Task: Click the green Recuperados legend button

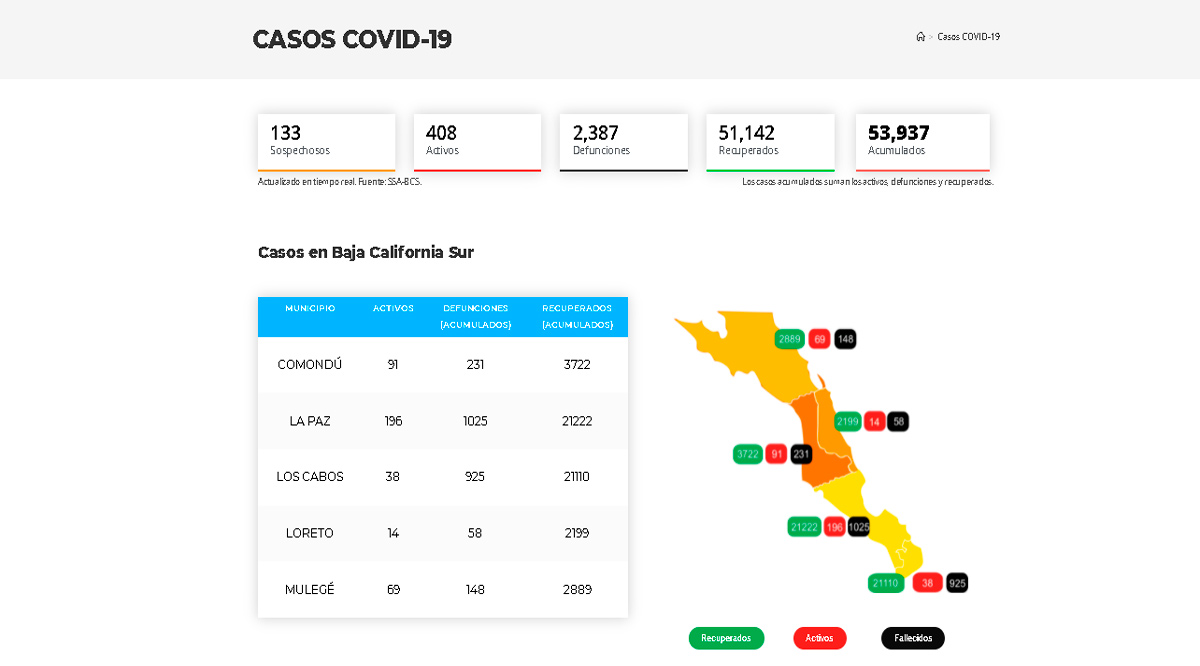Action: (726, 638)
